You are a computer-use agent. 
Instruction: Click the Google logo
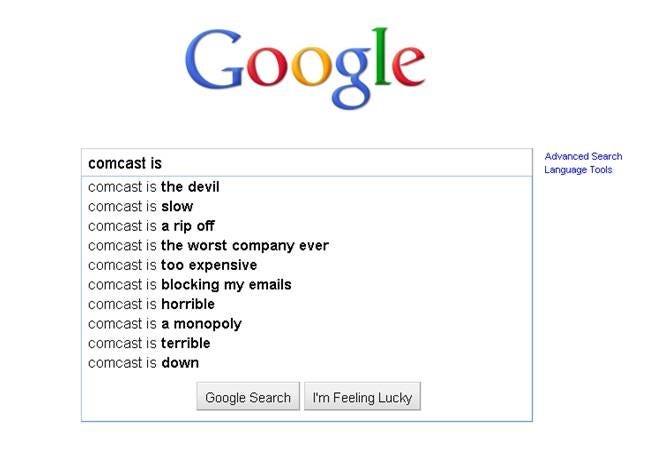pos(305,68)
